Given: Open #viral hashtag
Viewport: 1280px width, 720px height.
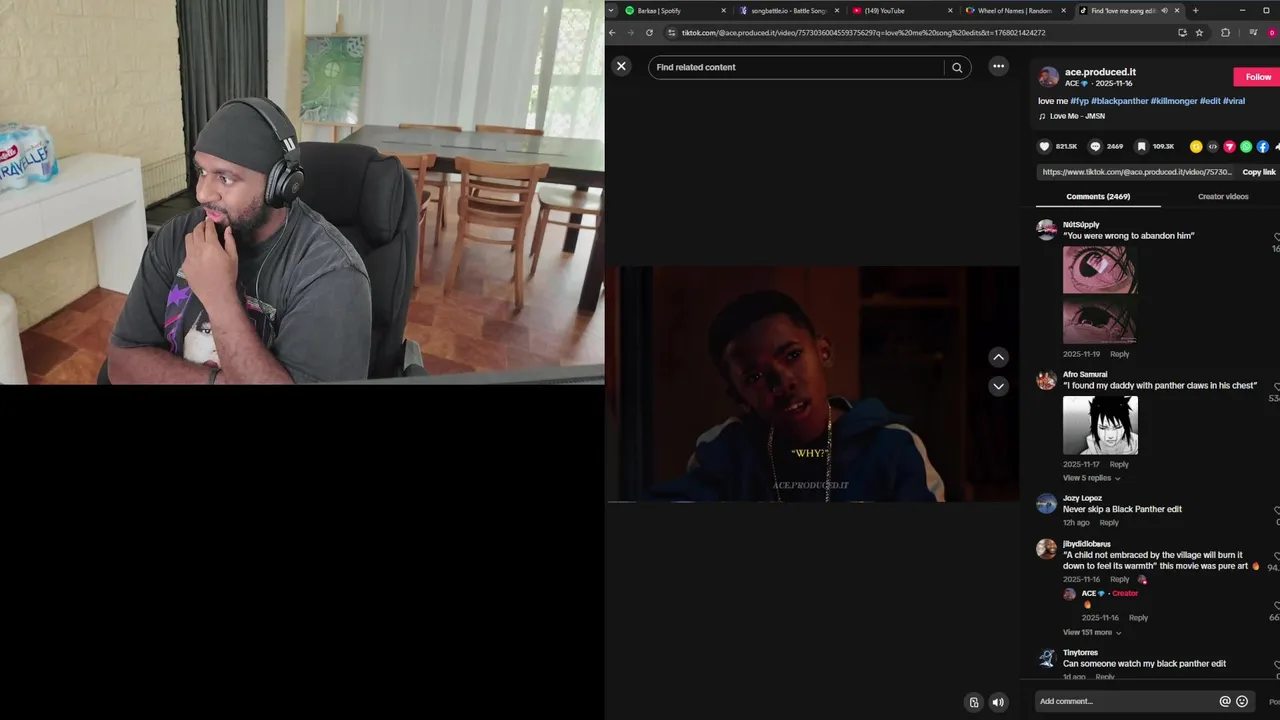Looking at the screenshot, I should point(1234,101).
